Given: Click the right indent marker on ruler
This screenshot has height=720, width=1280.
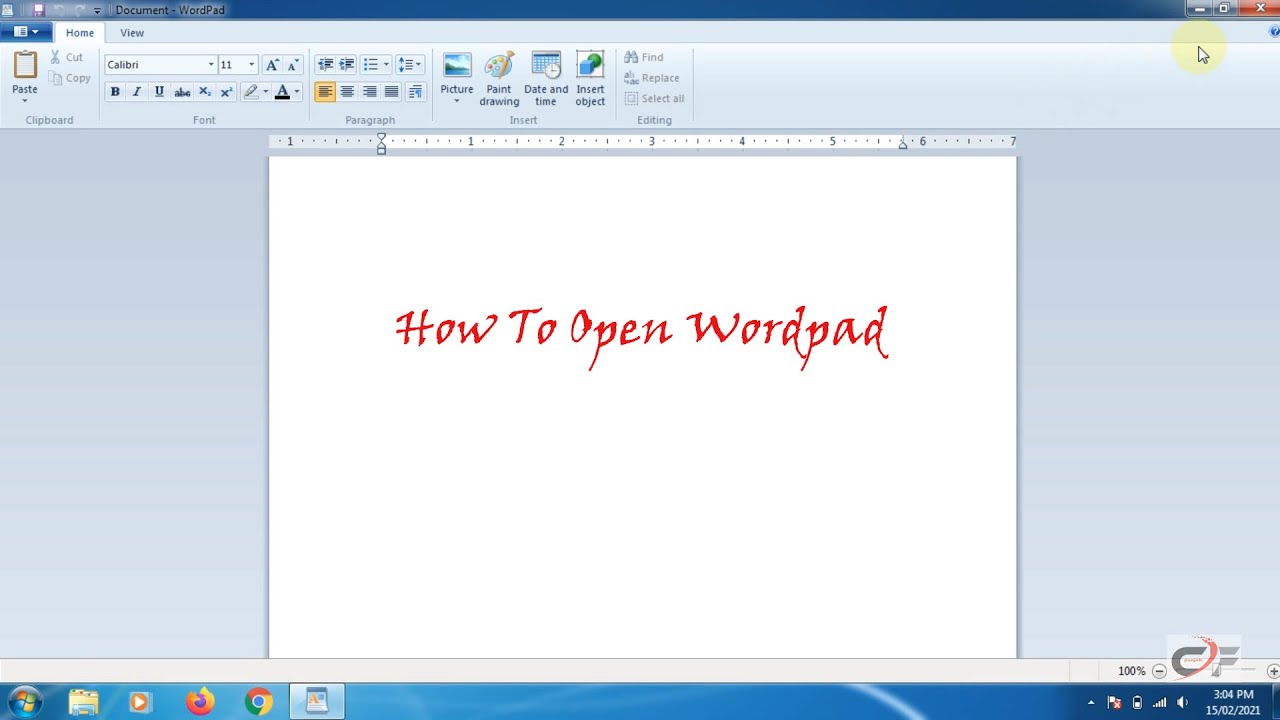Looking at the screenshot, I should (x=903, y=145).
